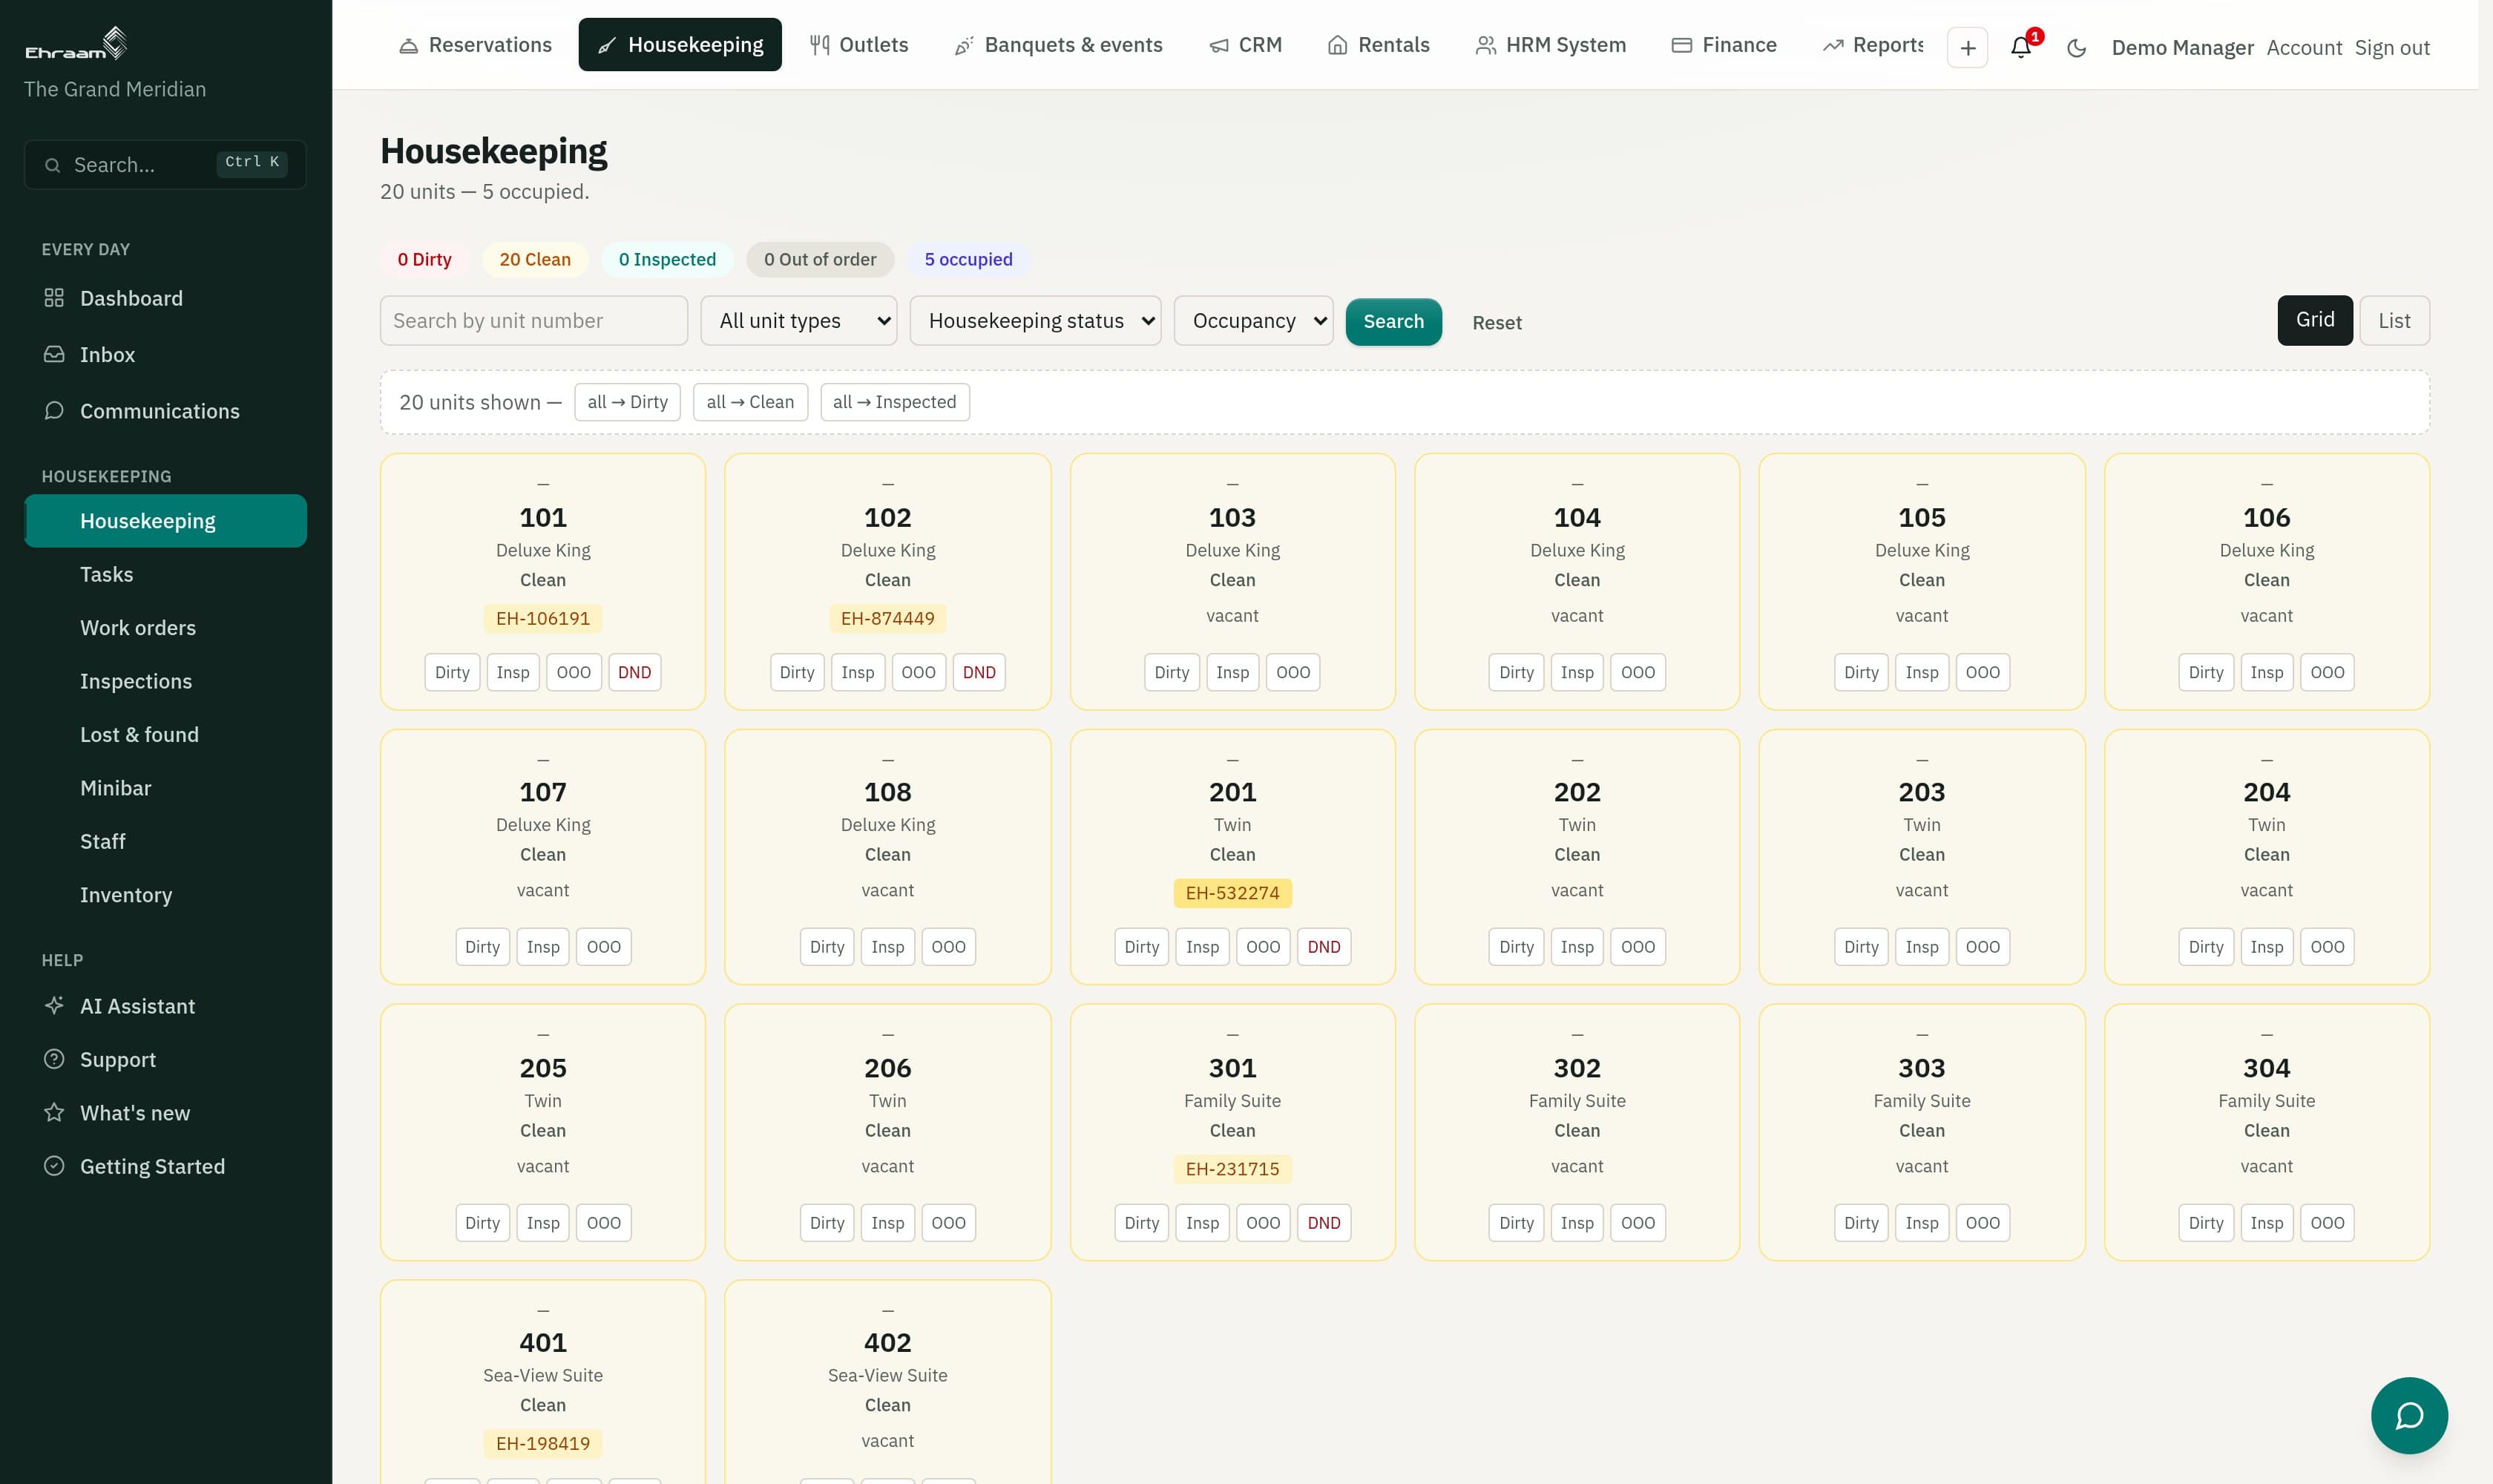2493x1484 pixels.
Task: Switch to Grid view
Action: (2314, 320)
